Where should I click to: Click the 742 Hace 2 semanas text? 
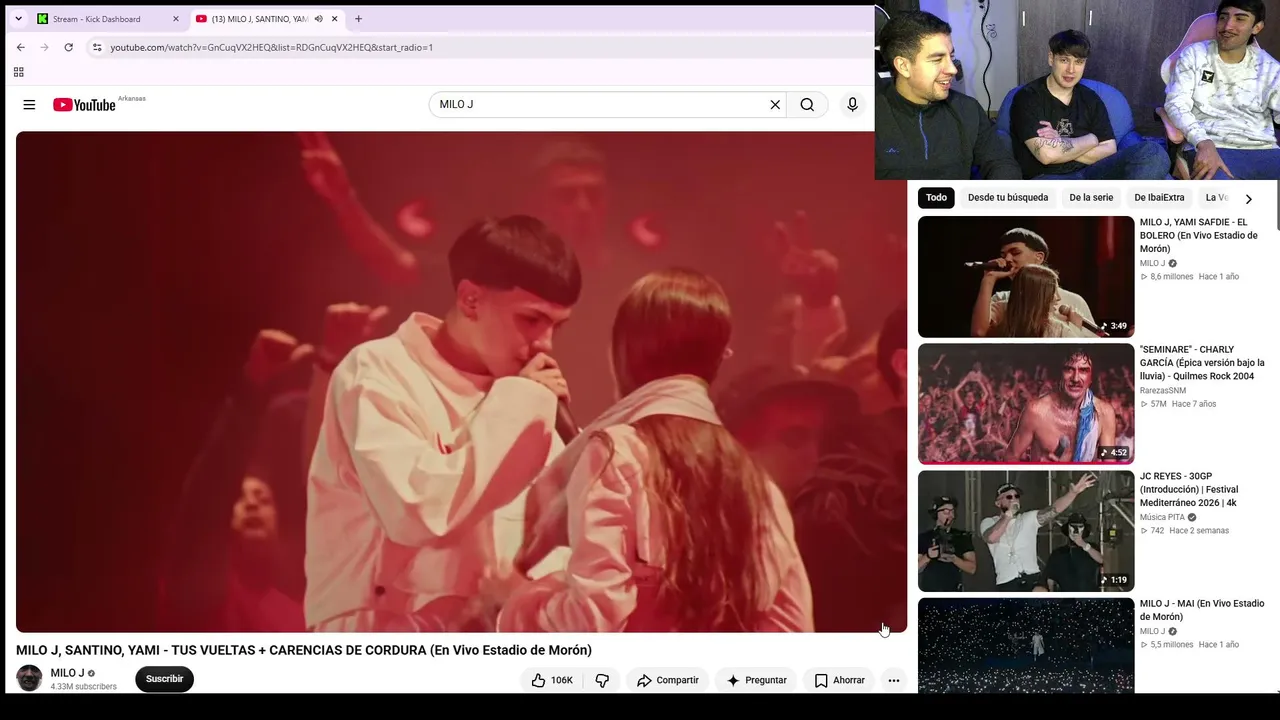[1190, 531]
